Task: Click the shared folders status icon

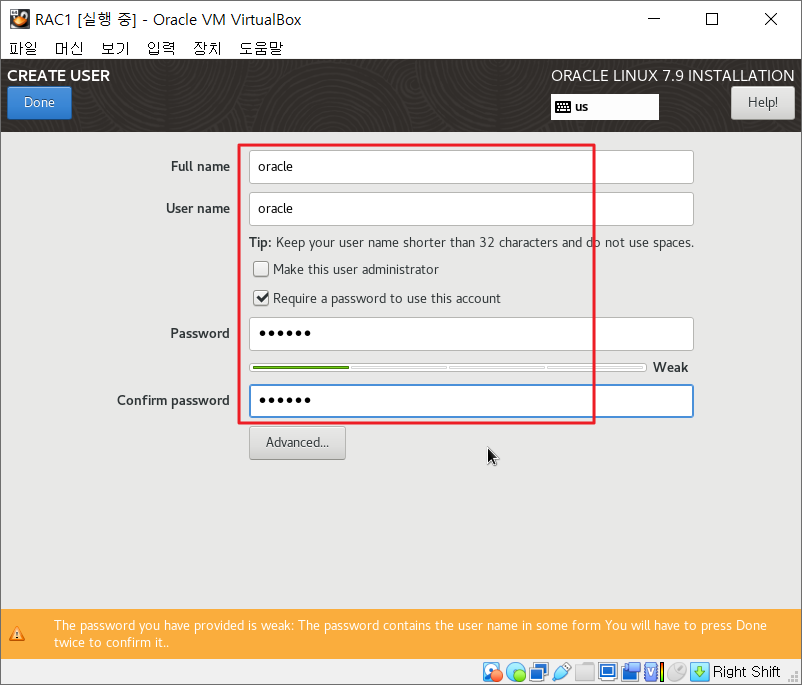Action: click(585, 672)
